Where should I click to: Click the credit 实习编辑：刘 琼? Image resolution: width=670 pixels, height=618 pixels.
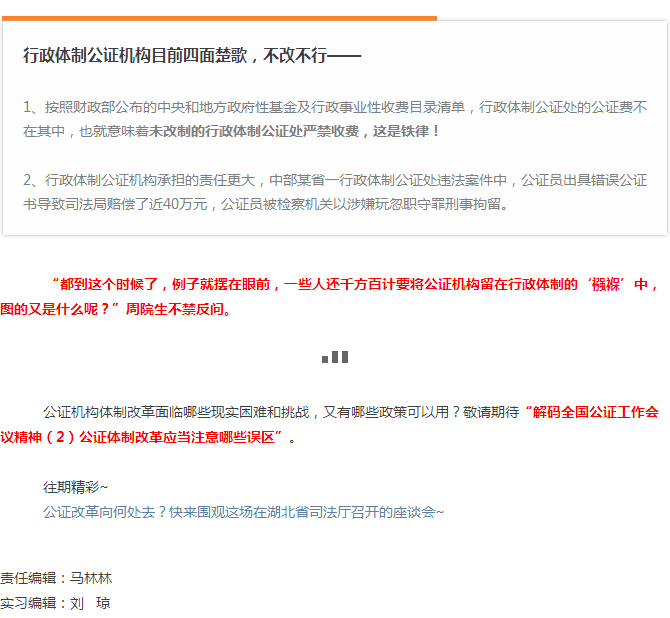tap(55, 603)
